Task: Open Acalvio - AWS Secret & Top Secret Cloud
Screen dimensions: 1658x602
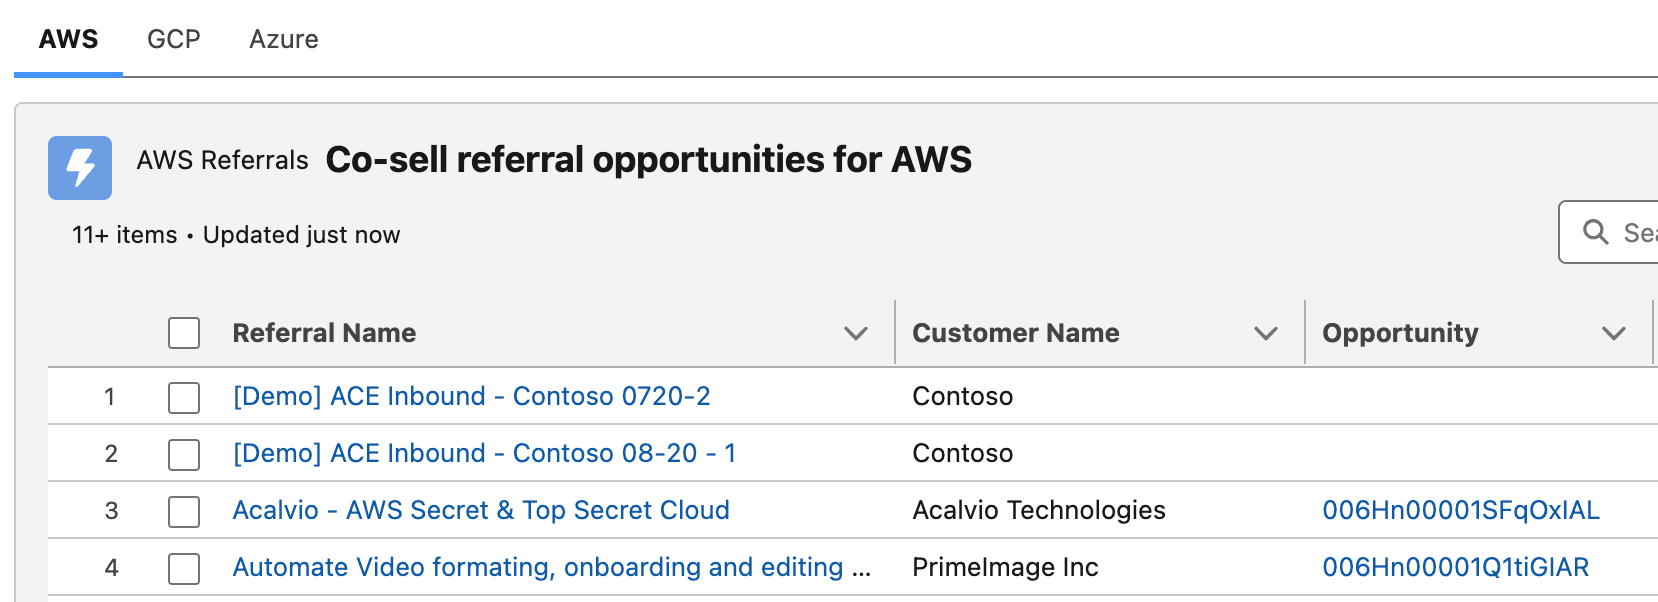Action: 481,510
